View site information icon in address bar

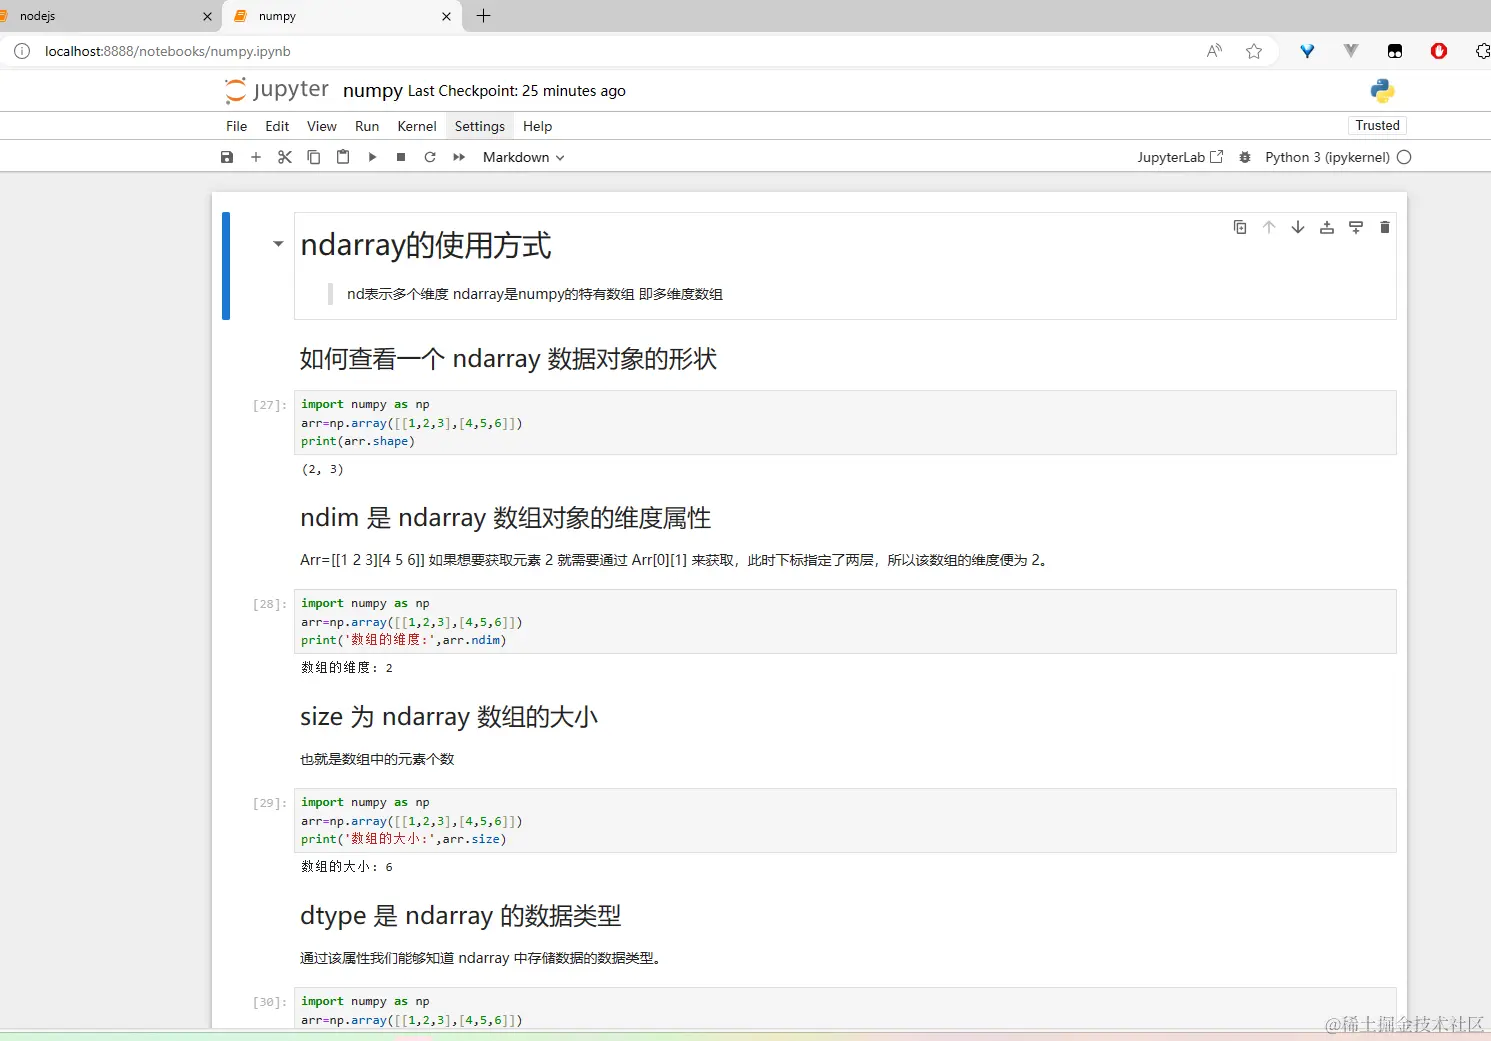click(22, 51)
